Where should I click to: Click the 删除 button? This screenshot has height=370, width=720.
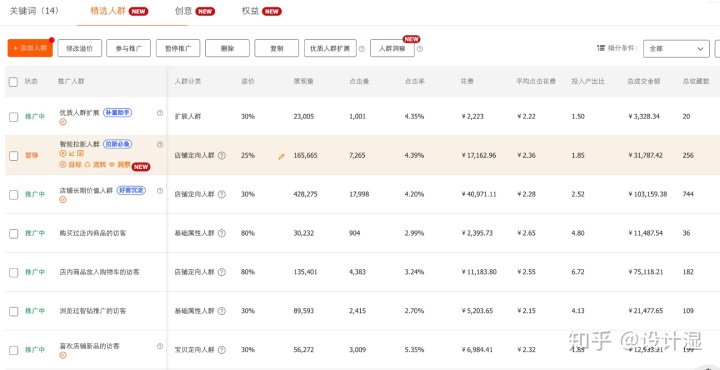(x=227, y=48)
